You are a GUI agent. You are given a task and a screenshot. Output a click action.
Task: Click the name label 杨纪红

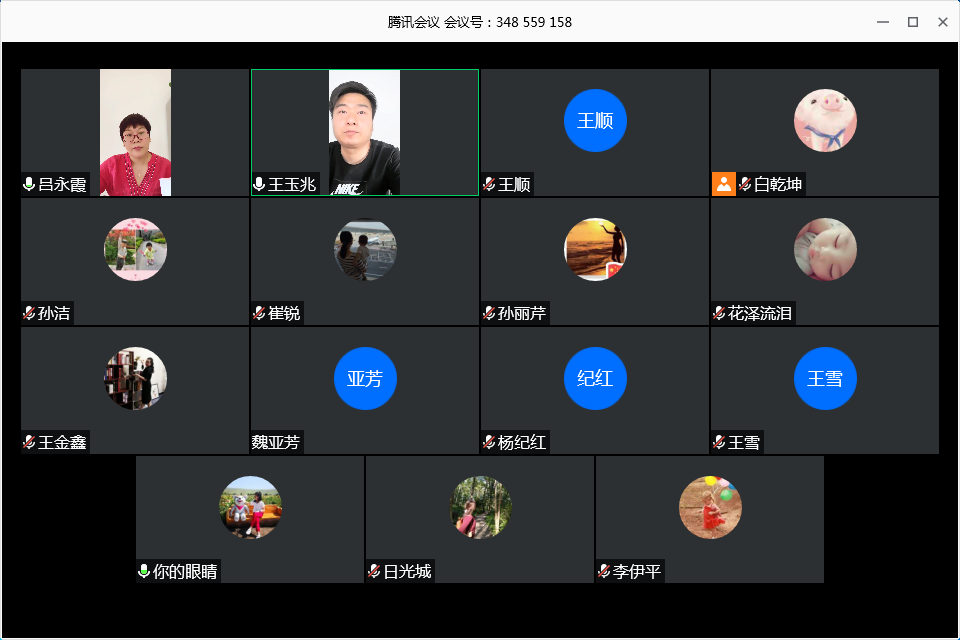(522, 442)
